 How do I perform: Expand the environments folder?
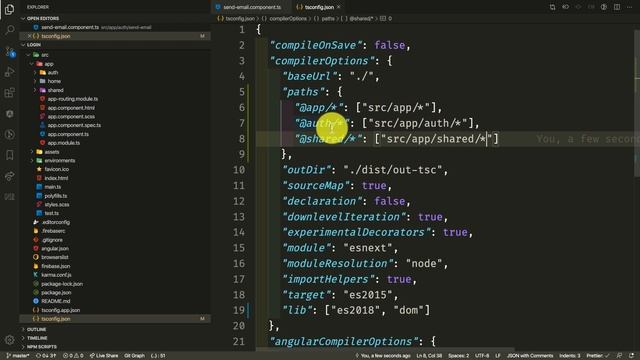pyautogui.click(x=60, y=160)
